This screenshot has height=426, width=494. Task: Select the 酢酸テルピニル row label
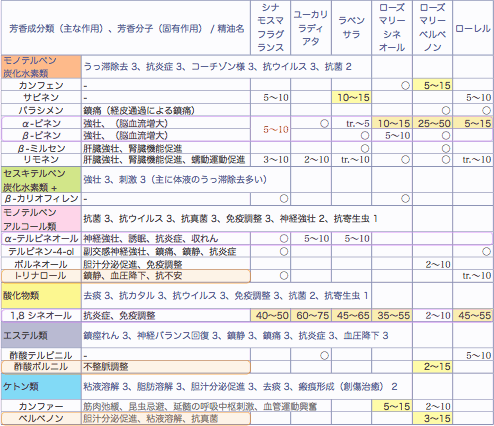(x=41, y=355)
